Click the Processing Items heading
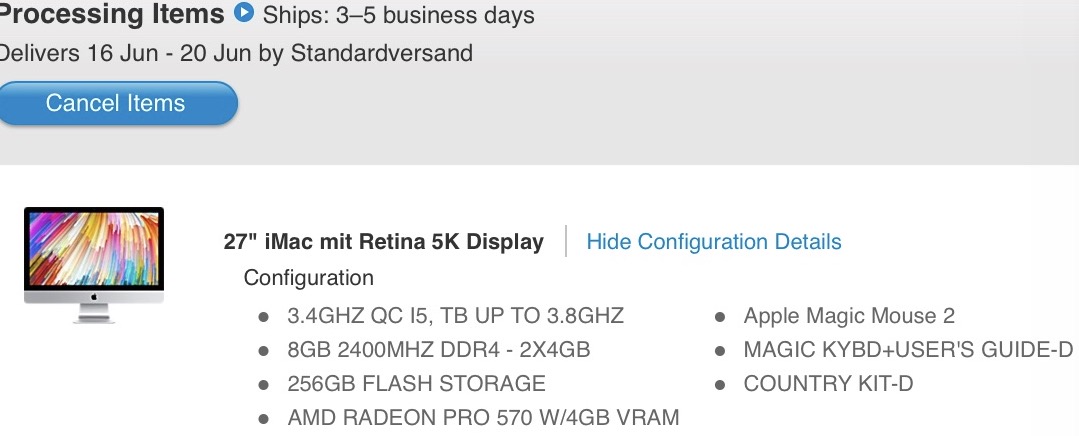The width and height of the screenshot is (1079, 436). 111,14
